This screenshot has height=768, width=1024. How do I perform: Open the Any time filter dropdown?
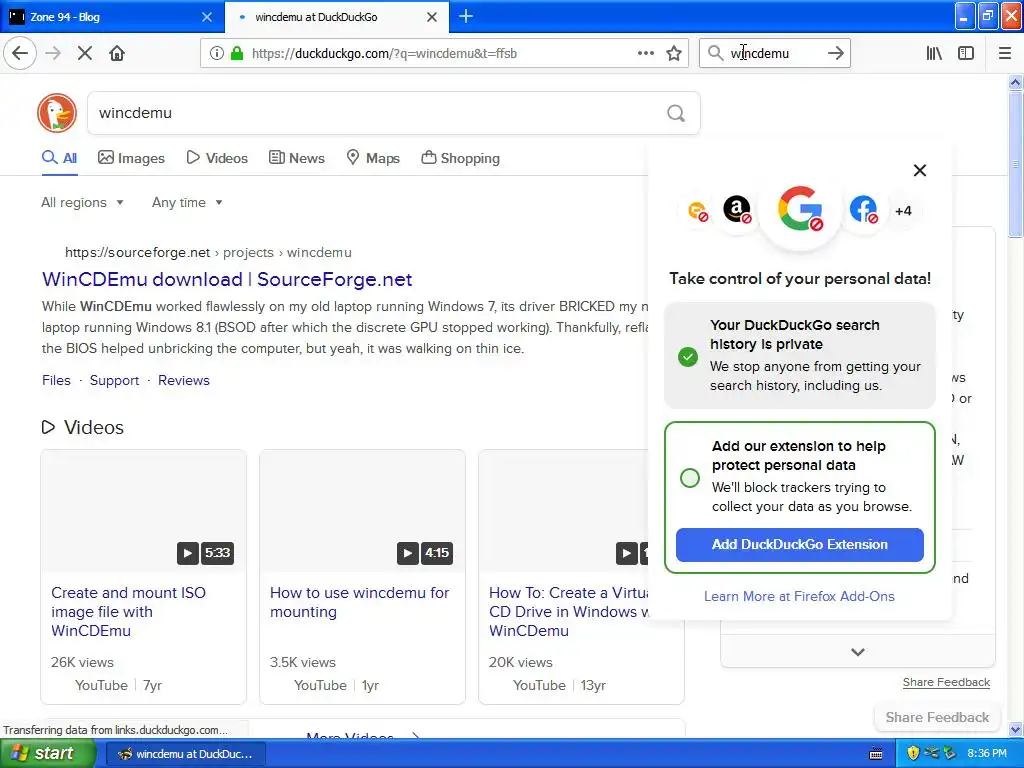point(187,202)
